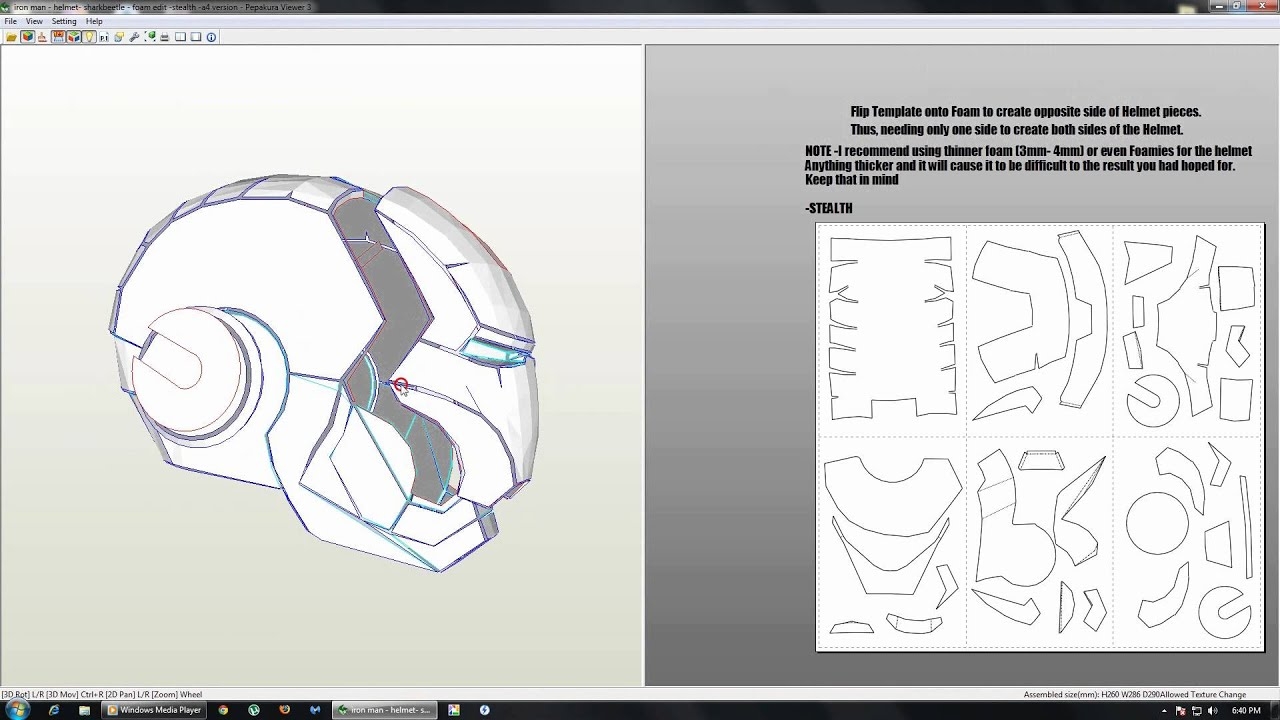Toggle the colored cube texture button
This screenshot has width=1280, height=720.
28,37
